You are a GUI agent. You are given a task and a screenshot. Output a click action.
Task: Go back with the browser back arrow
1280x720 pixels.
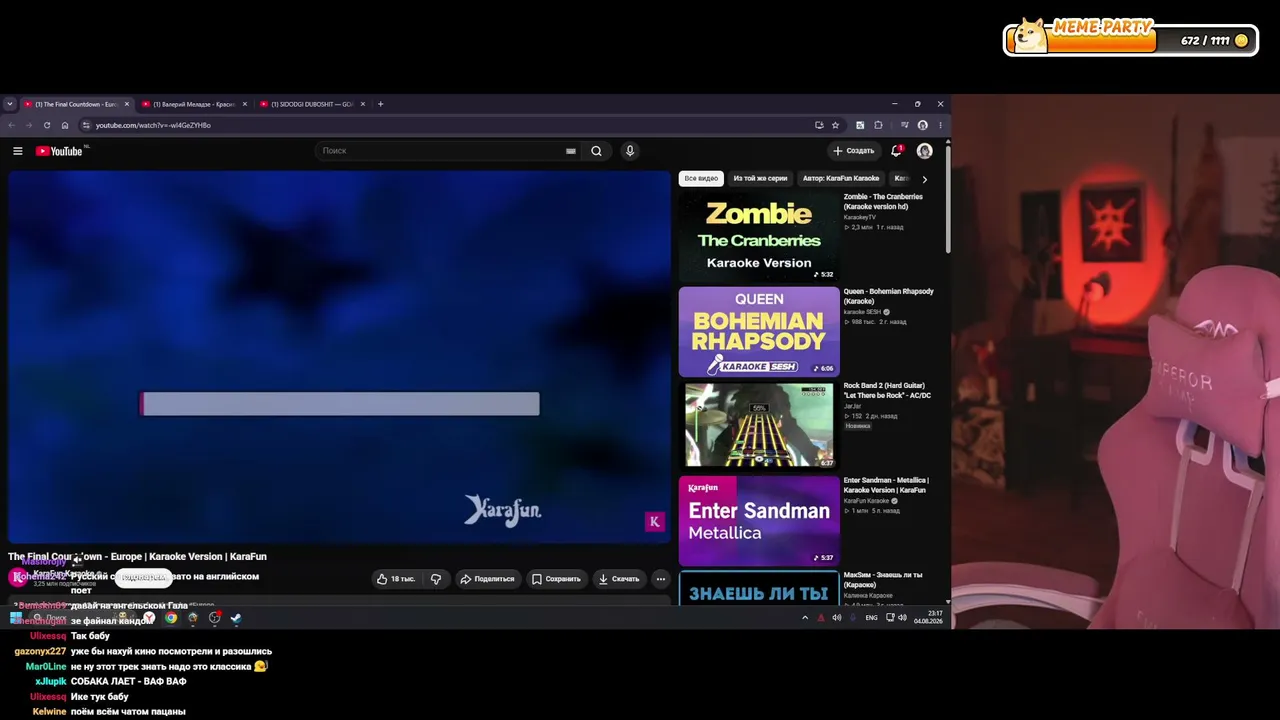click(x=11, y=125)
